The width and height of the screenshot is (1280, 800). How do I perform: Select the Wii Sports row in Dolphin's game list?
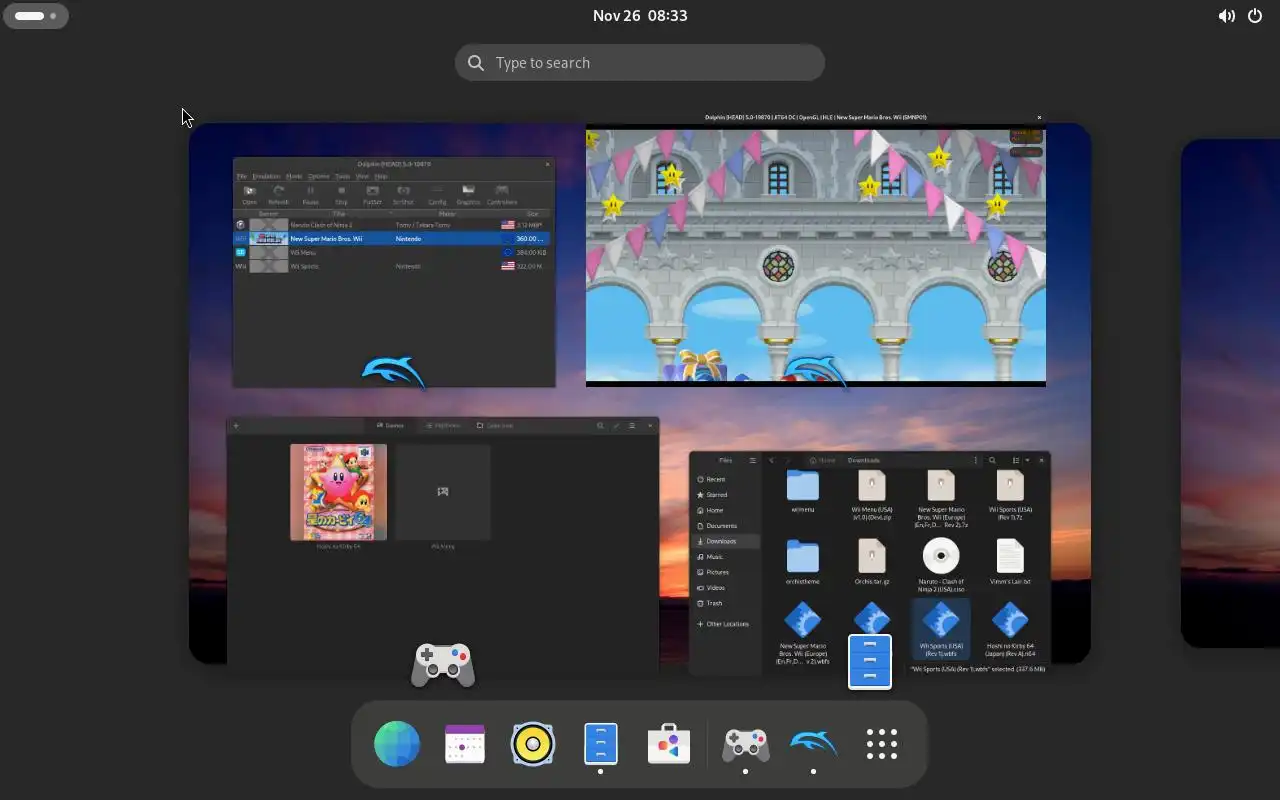pos(392,266)
